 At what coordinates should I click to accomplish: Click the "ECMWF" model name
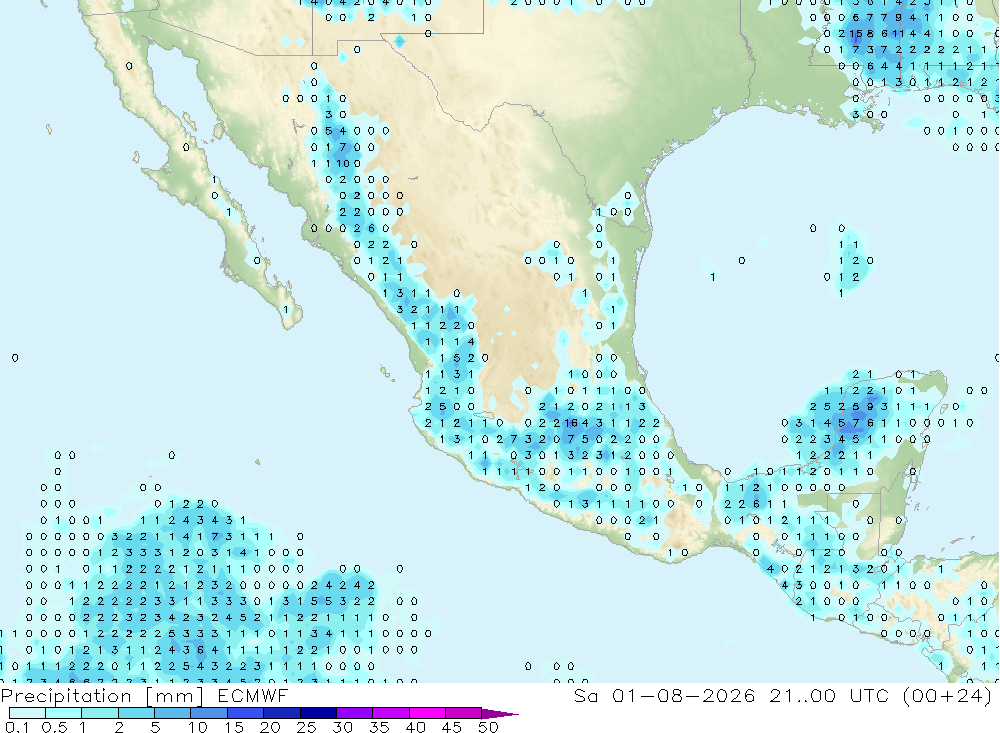(x=253, y=695)
